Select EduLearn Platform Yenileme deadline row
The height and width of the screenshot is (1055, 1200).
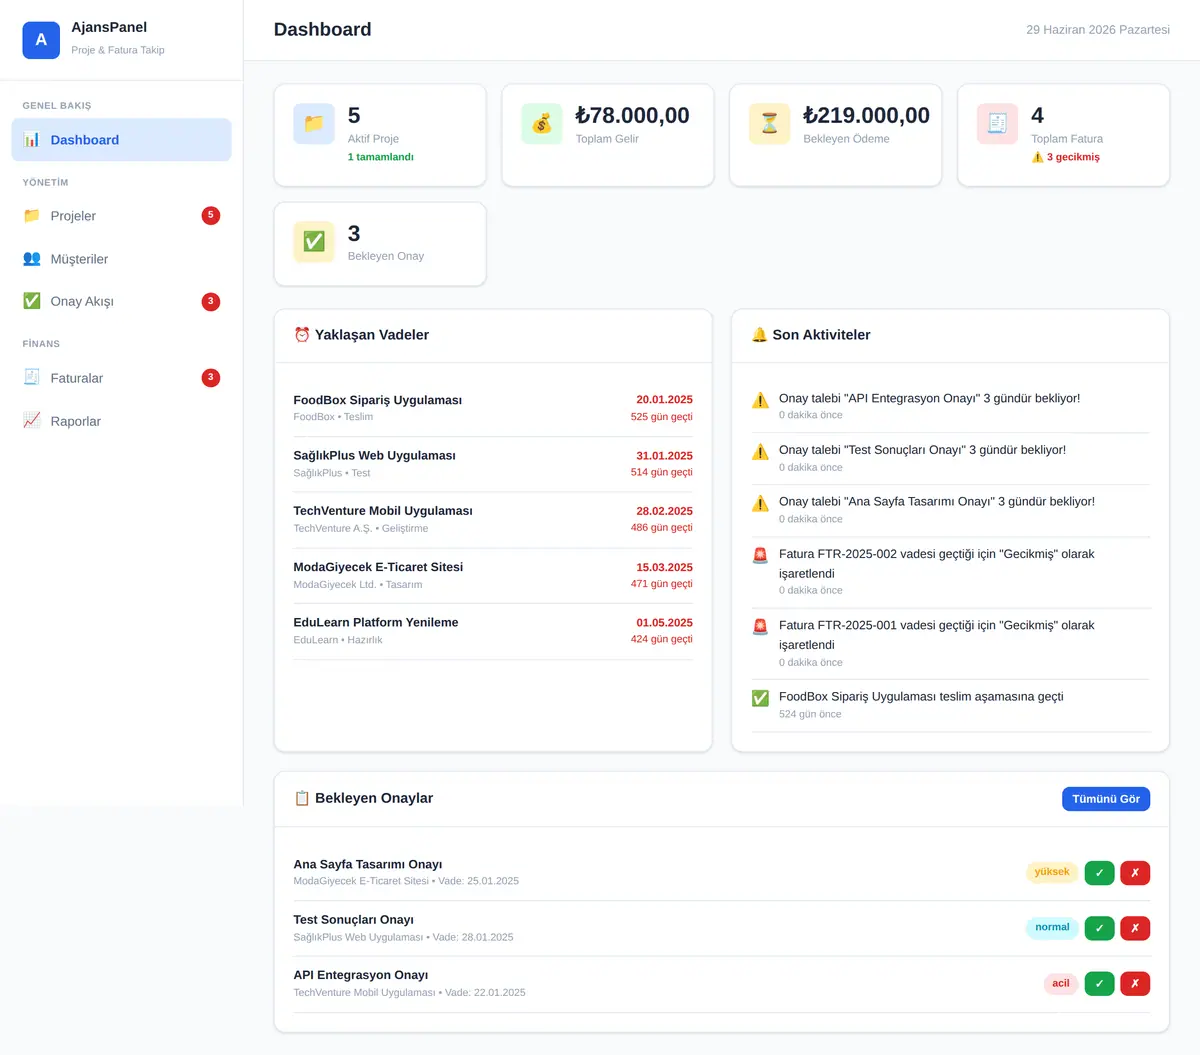pyautogui.click(x=493, y=631)
